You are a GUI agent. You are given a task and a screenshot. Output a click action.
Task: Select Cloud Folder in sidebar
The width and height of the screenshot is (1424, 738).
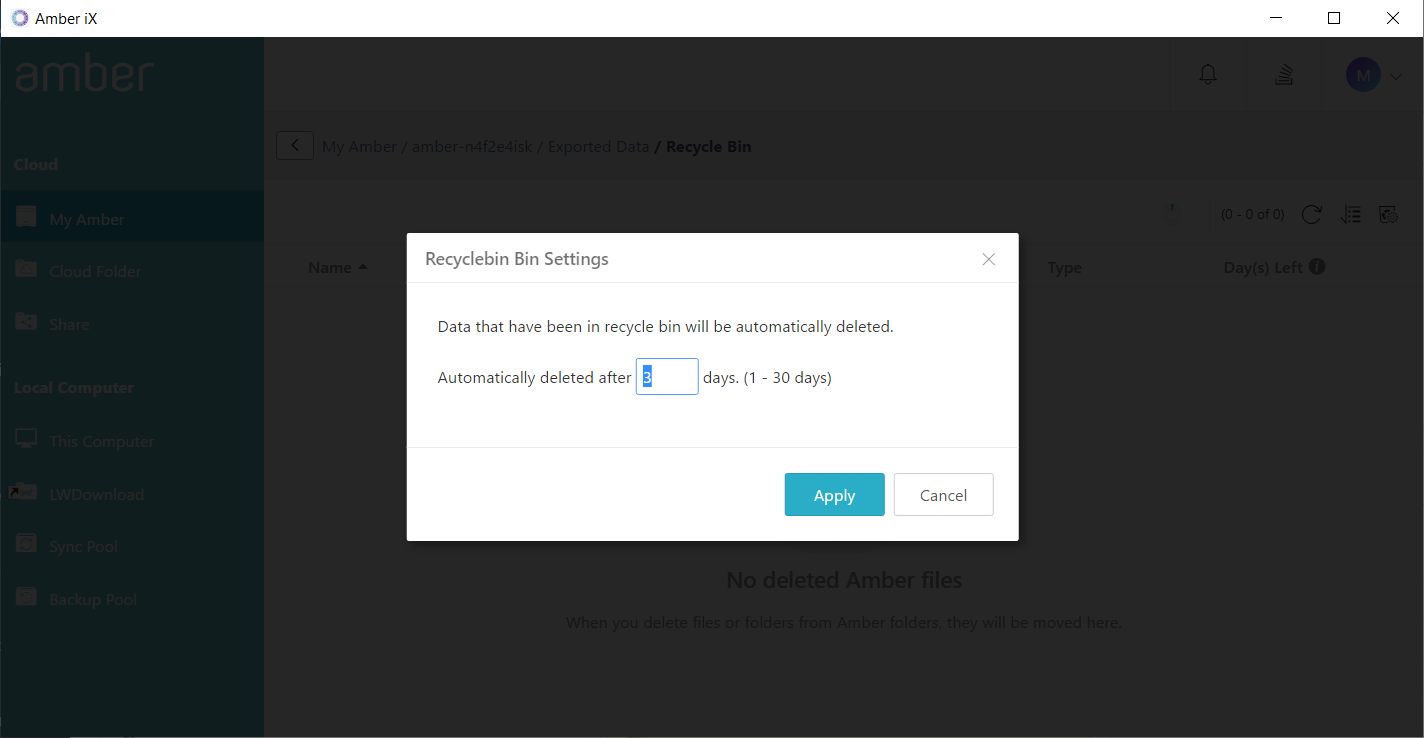pyautogui.click(x=132, y=271)
